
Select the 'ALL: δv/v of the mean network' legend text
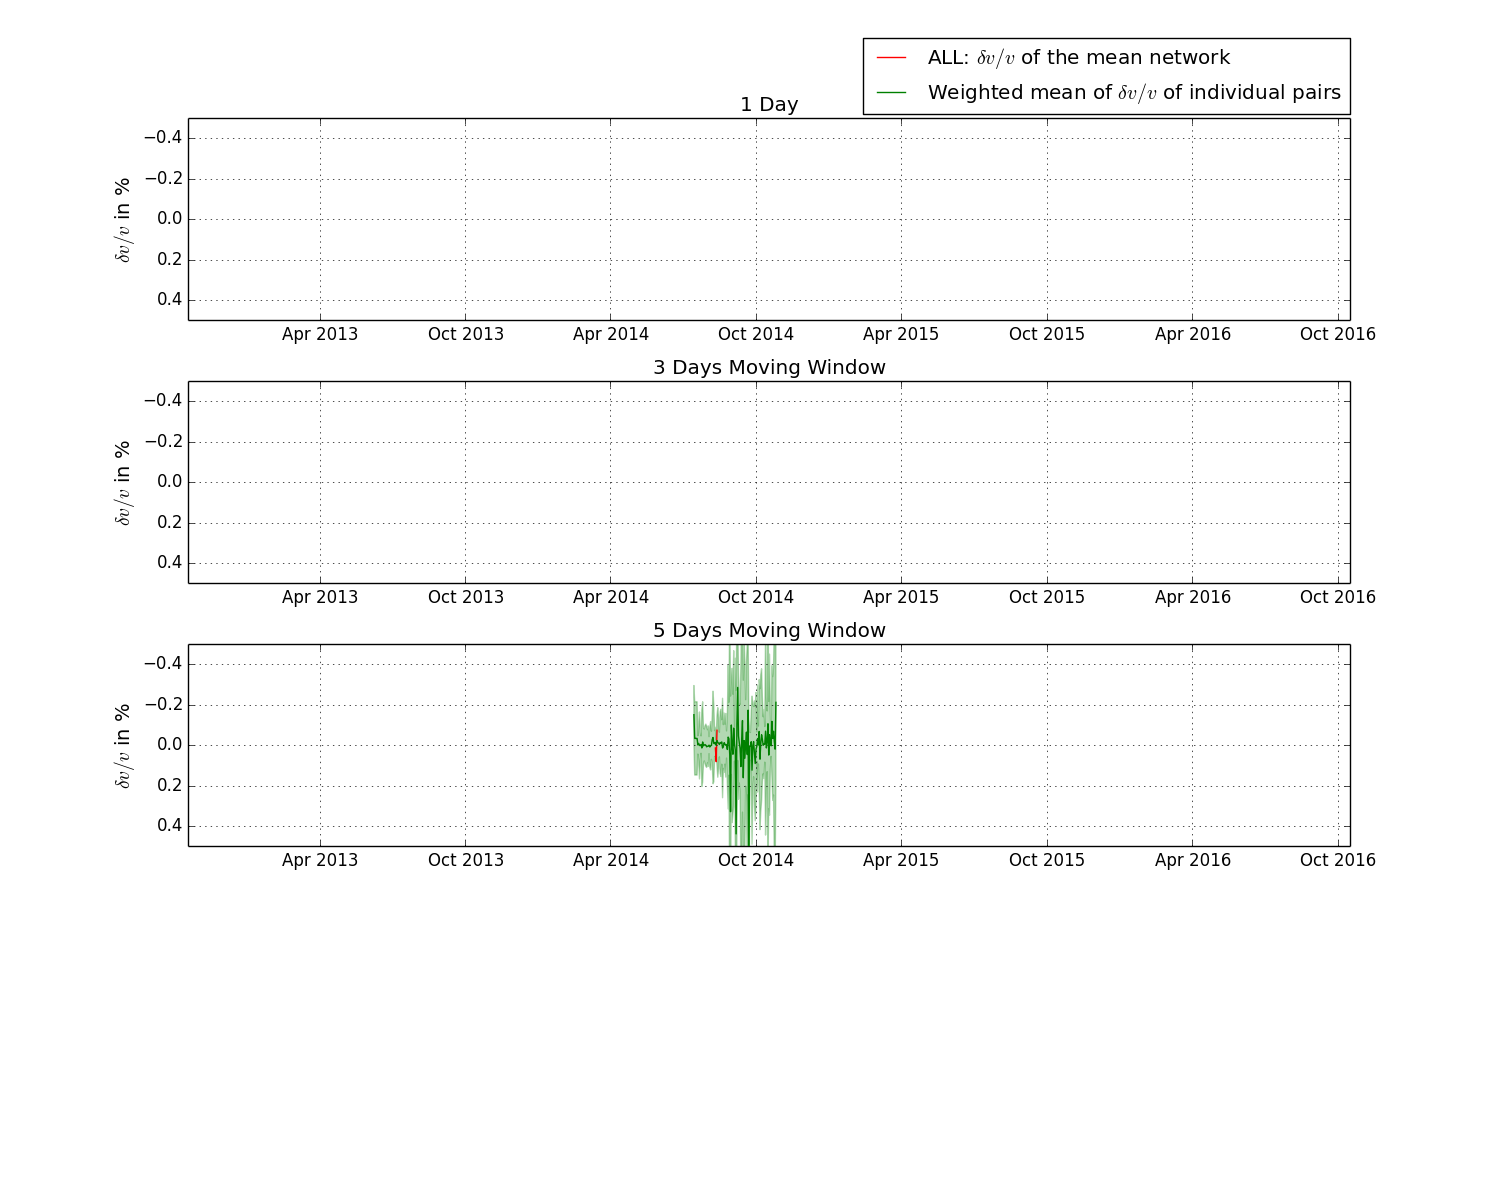(1078, 58)
